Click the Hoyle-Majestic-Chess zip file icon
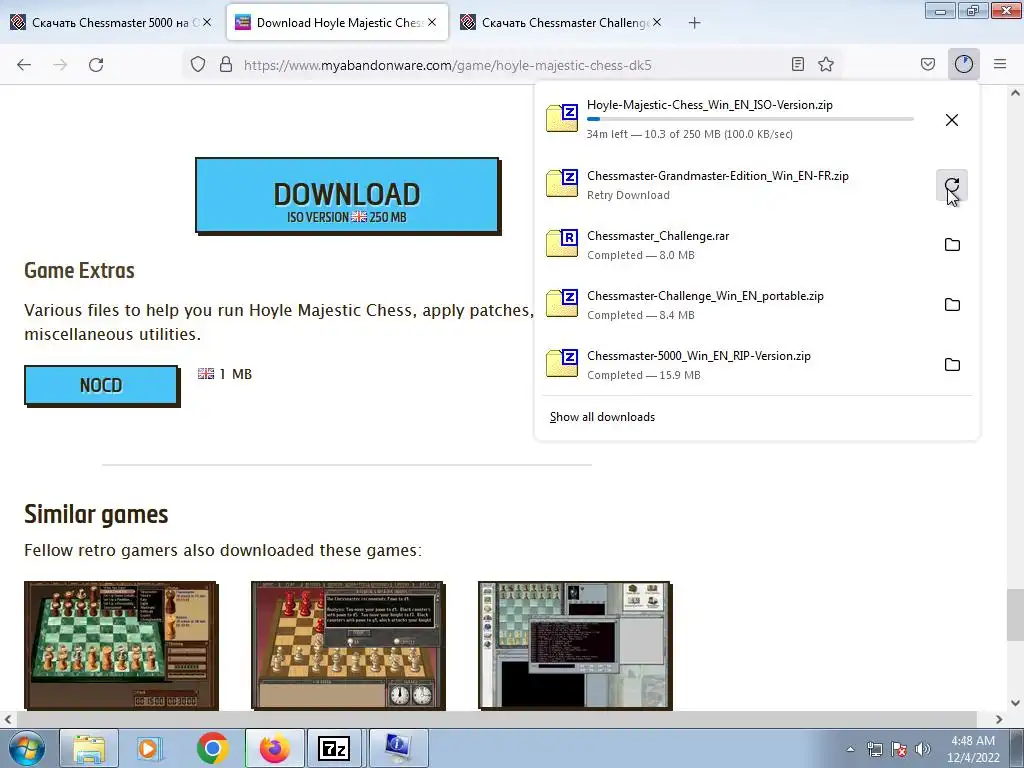Image resolution: width=1024 pixels, height=768 pixels. (562, 118)
